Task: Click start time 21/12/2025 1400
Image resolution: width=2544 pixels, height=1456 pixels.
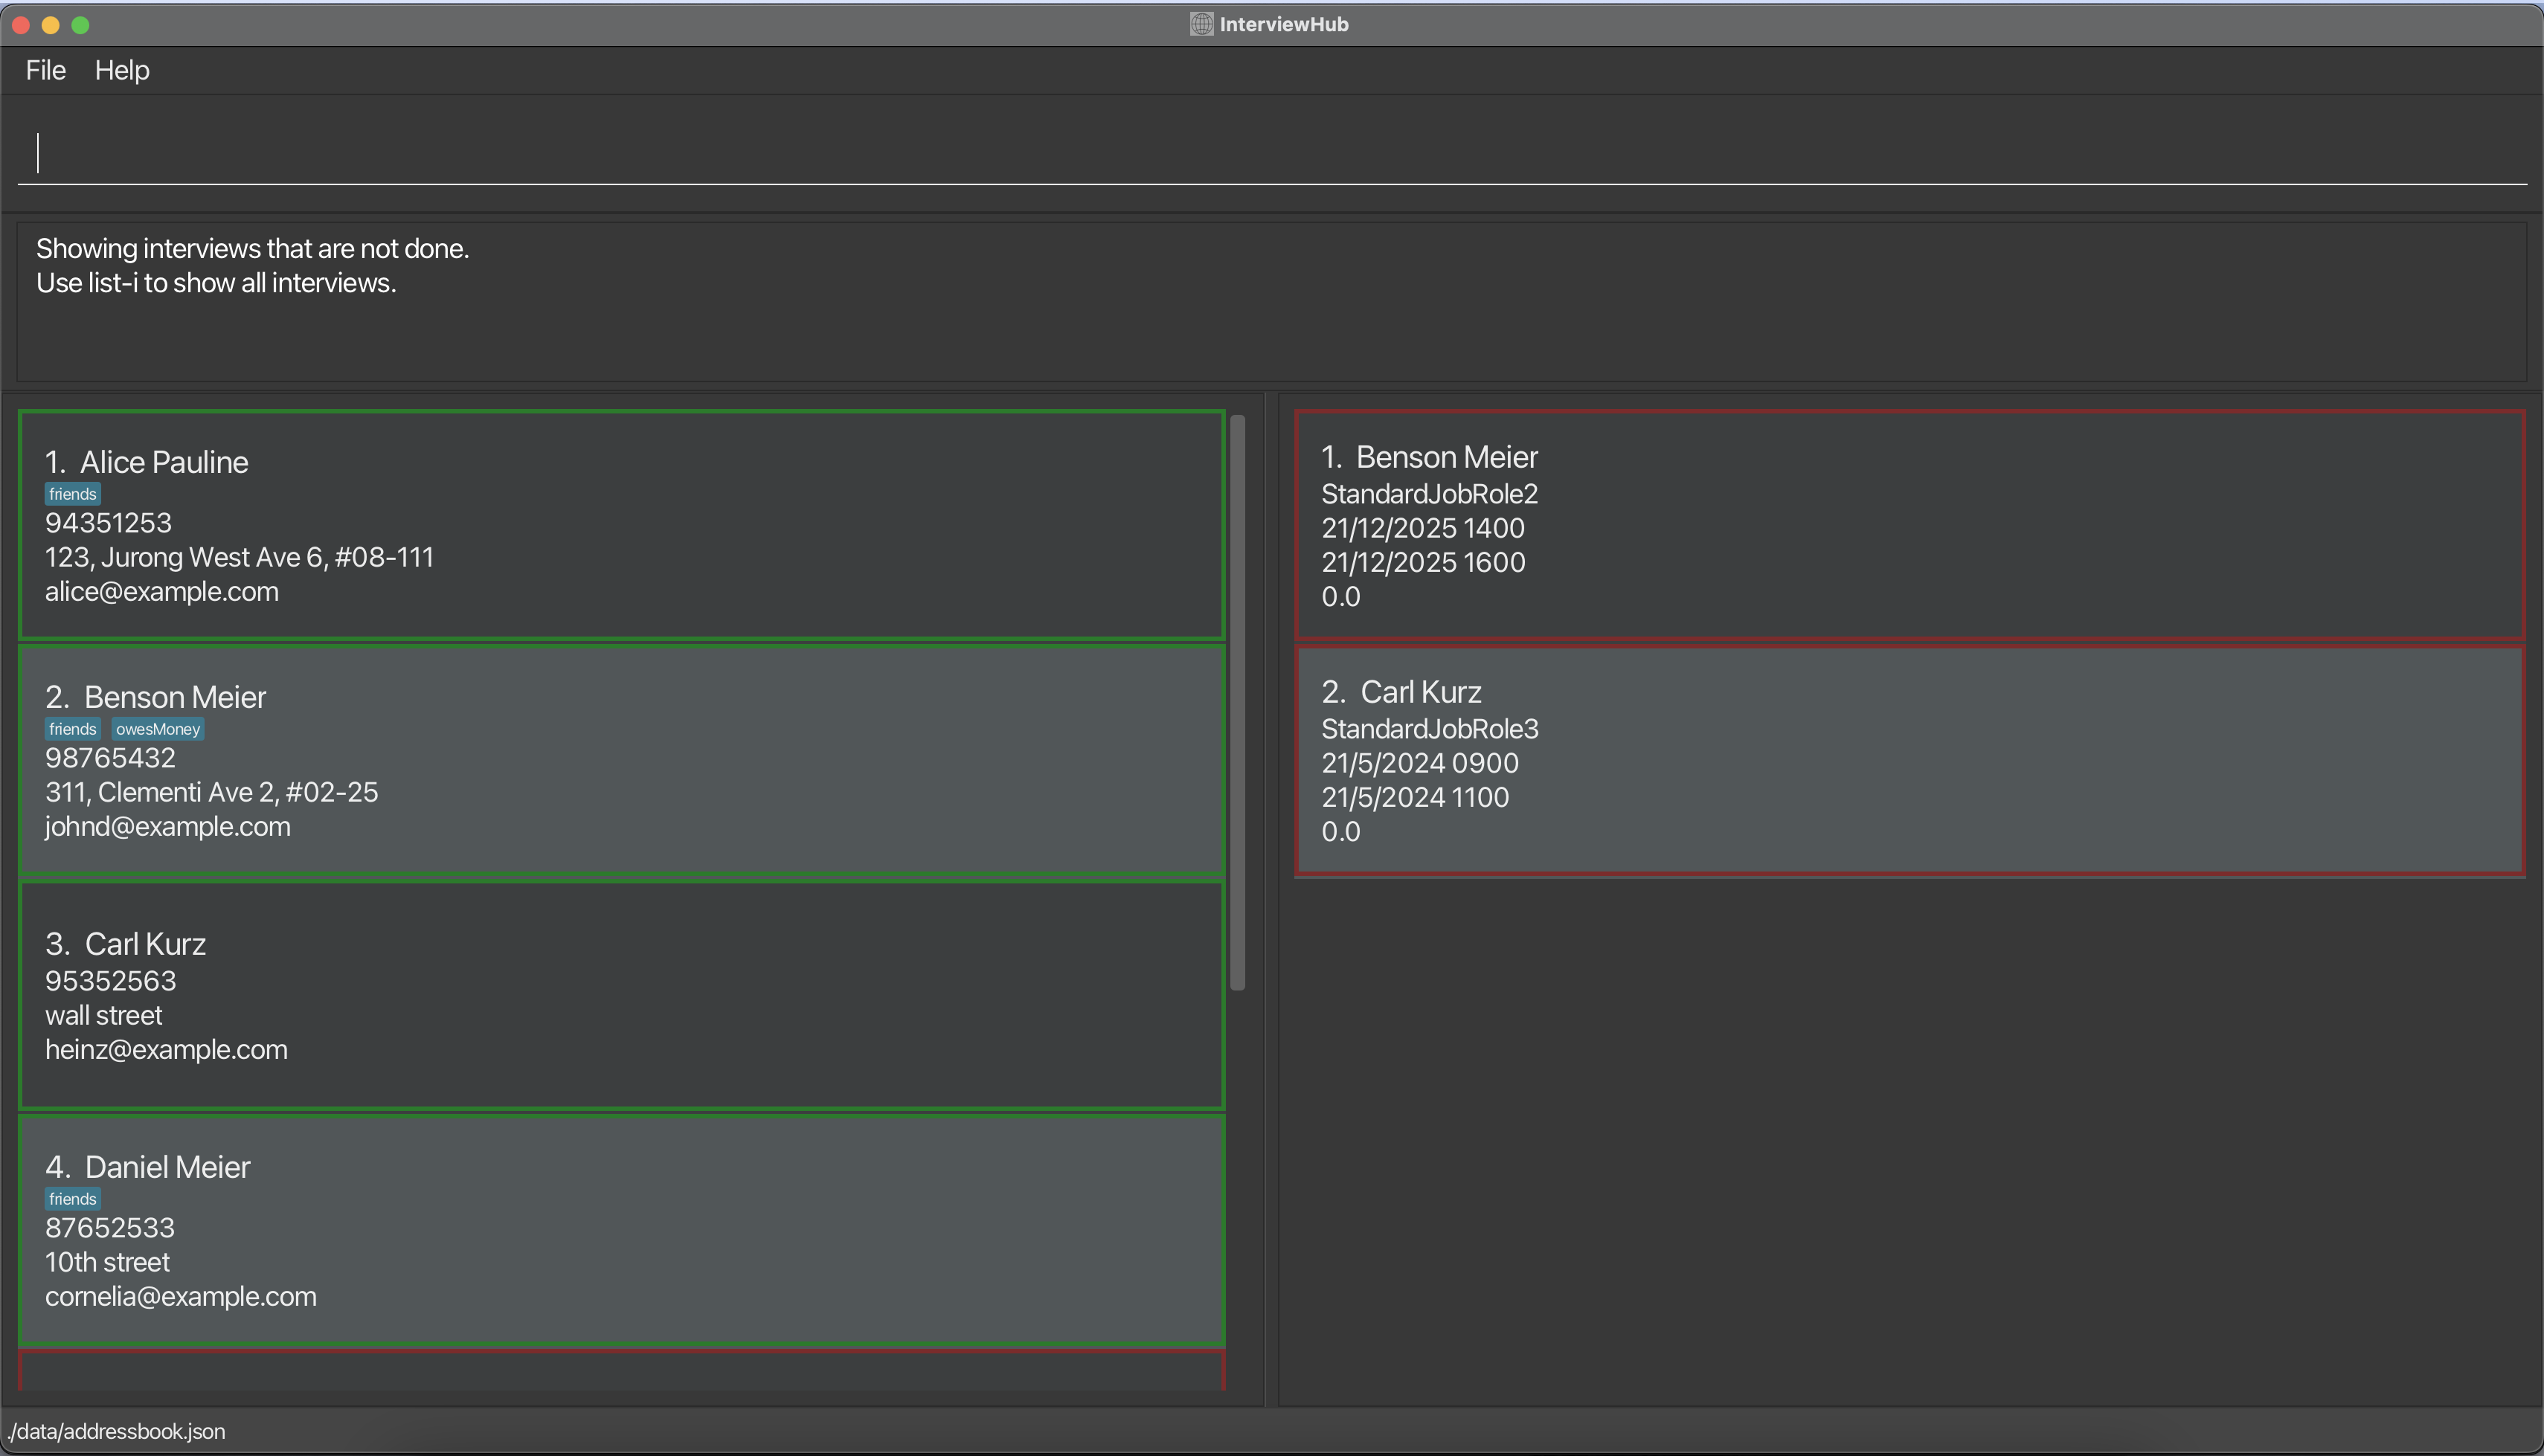Action: click(x=1423, y=528)
